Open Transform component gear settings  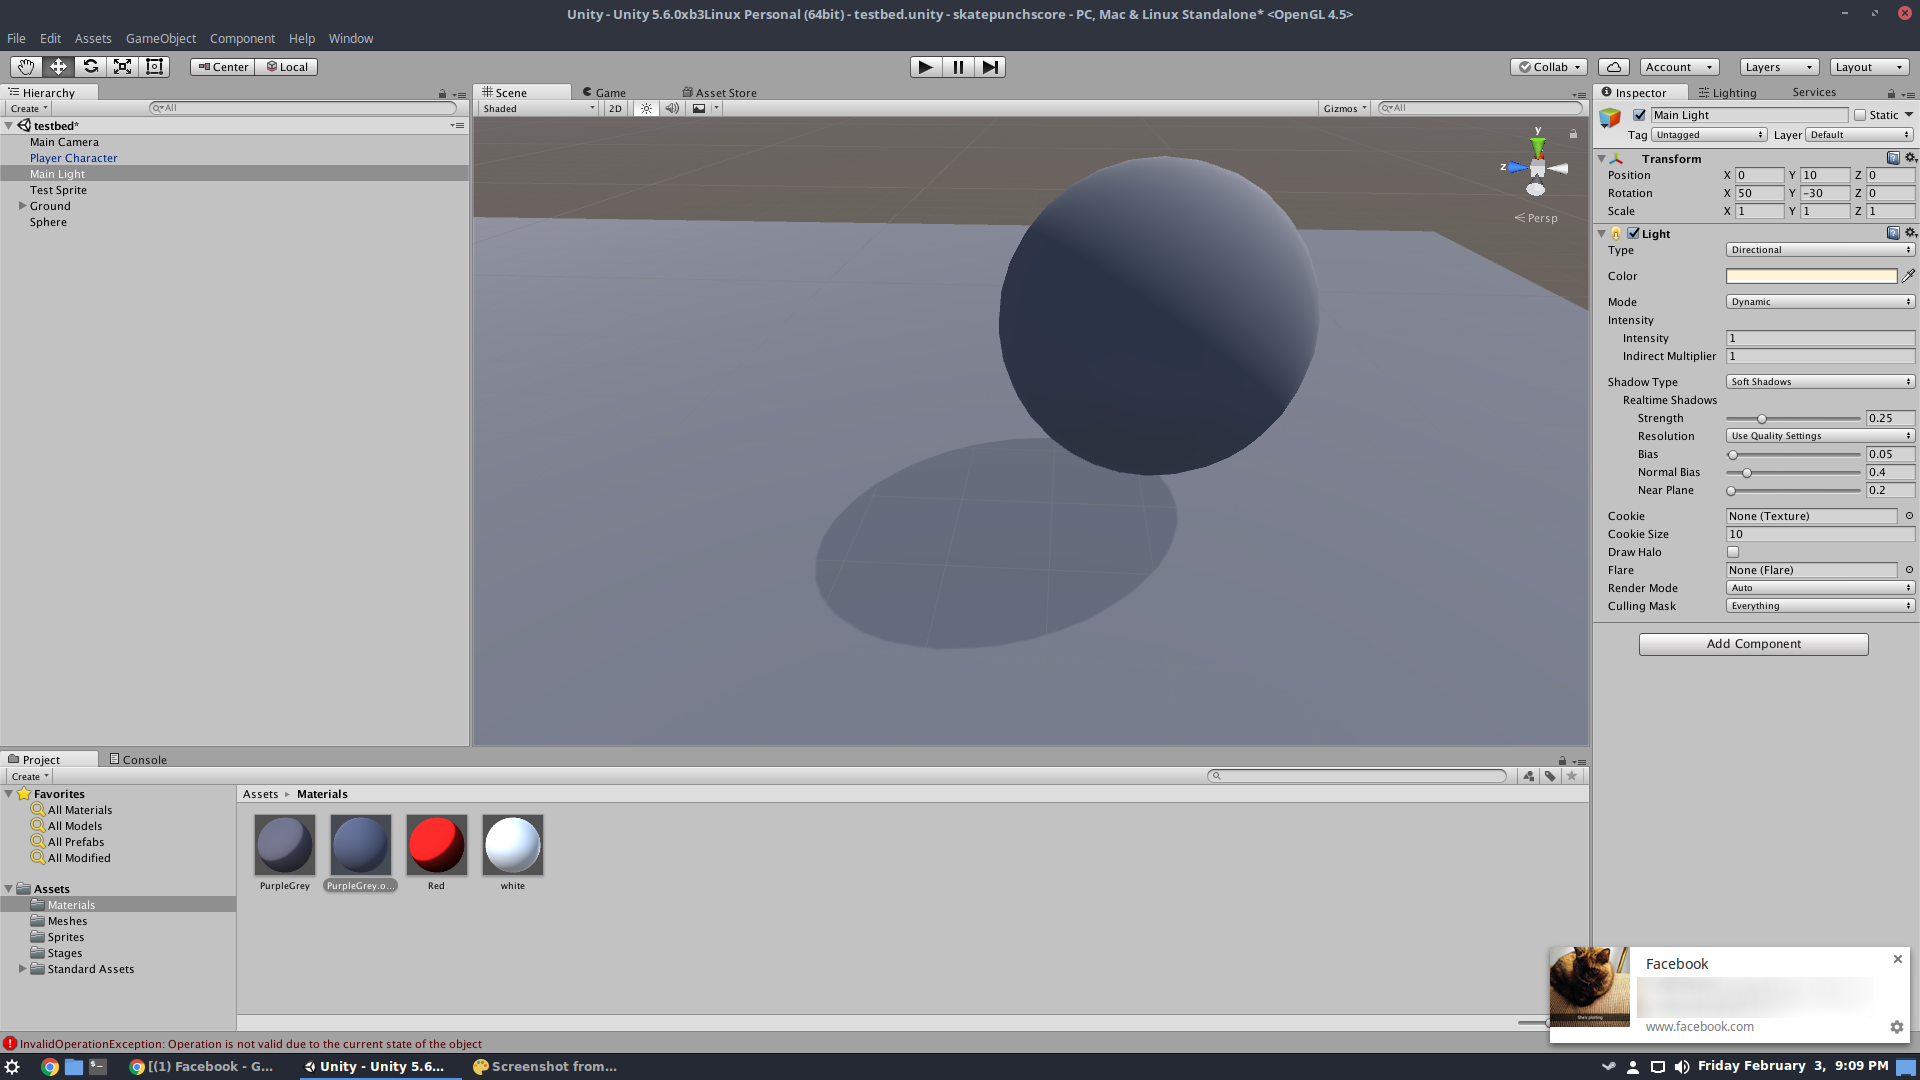pyautogui.click(x=1911, y=158)
